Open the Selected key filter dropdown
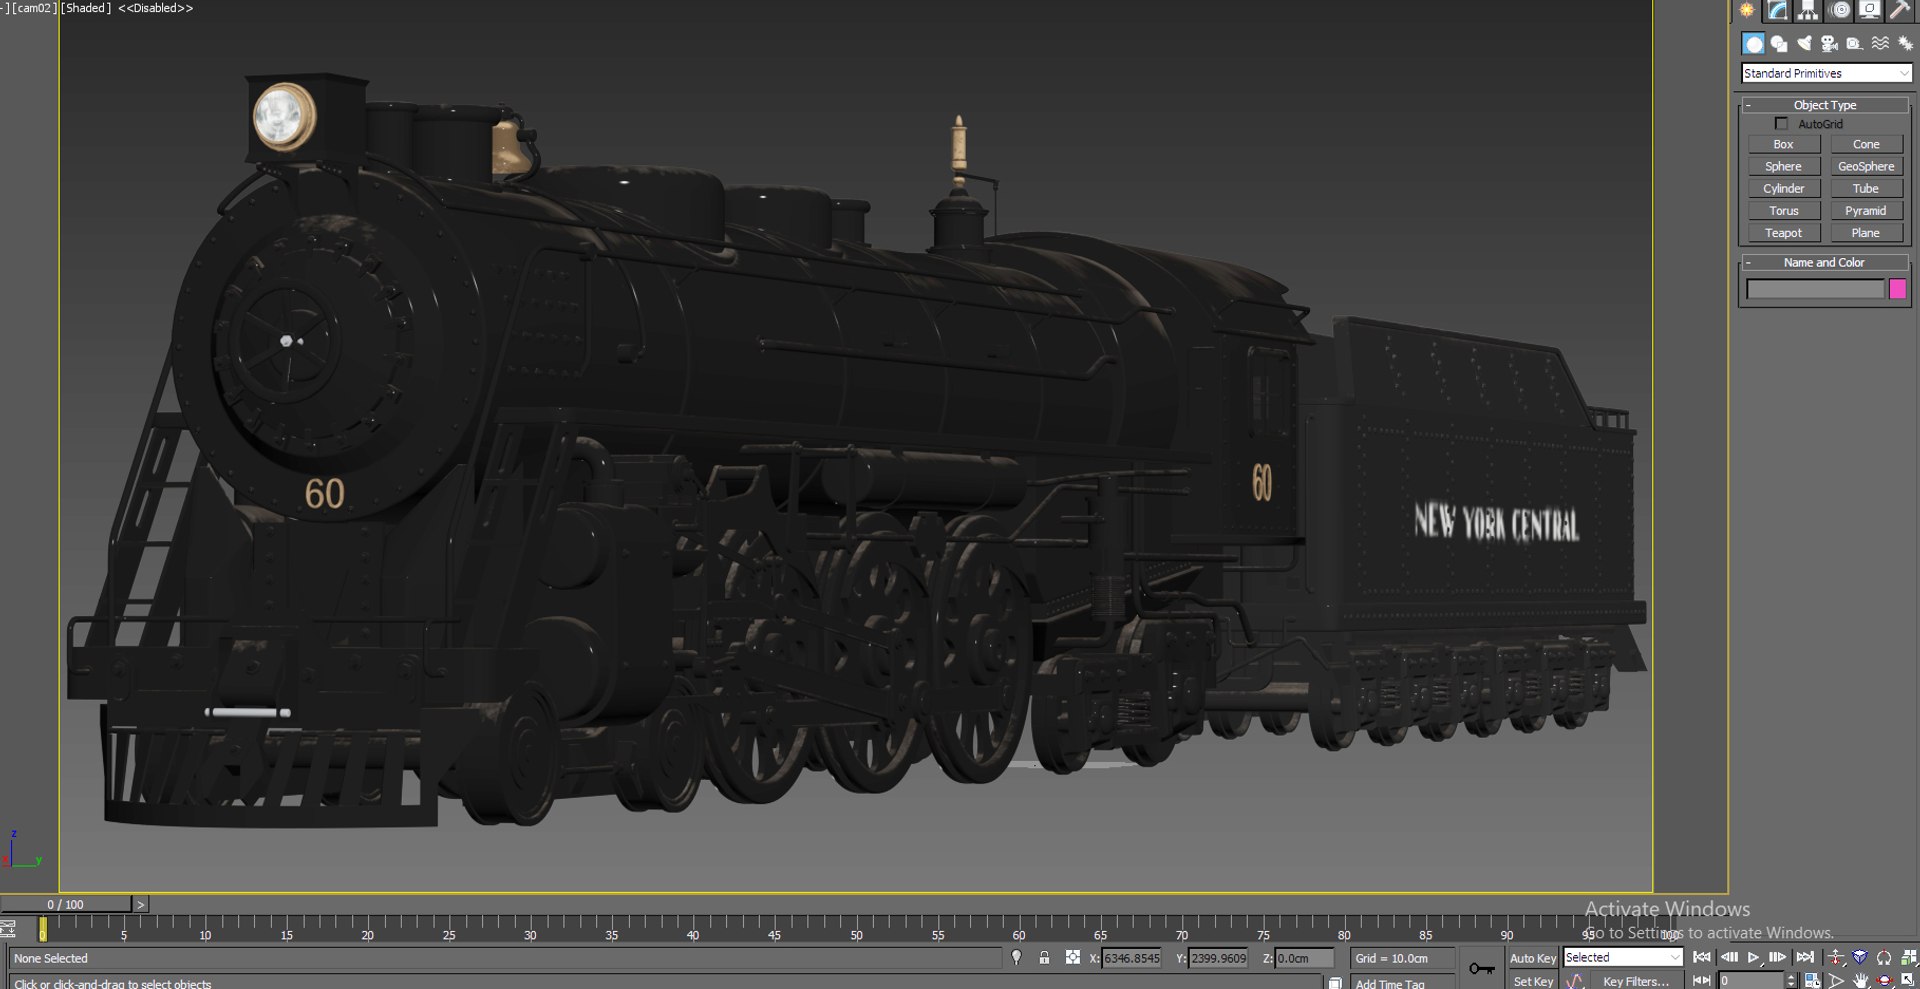The height and width of the screenshot is (989, 1920). coord(1623,958)
